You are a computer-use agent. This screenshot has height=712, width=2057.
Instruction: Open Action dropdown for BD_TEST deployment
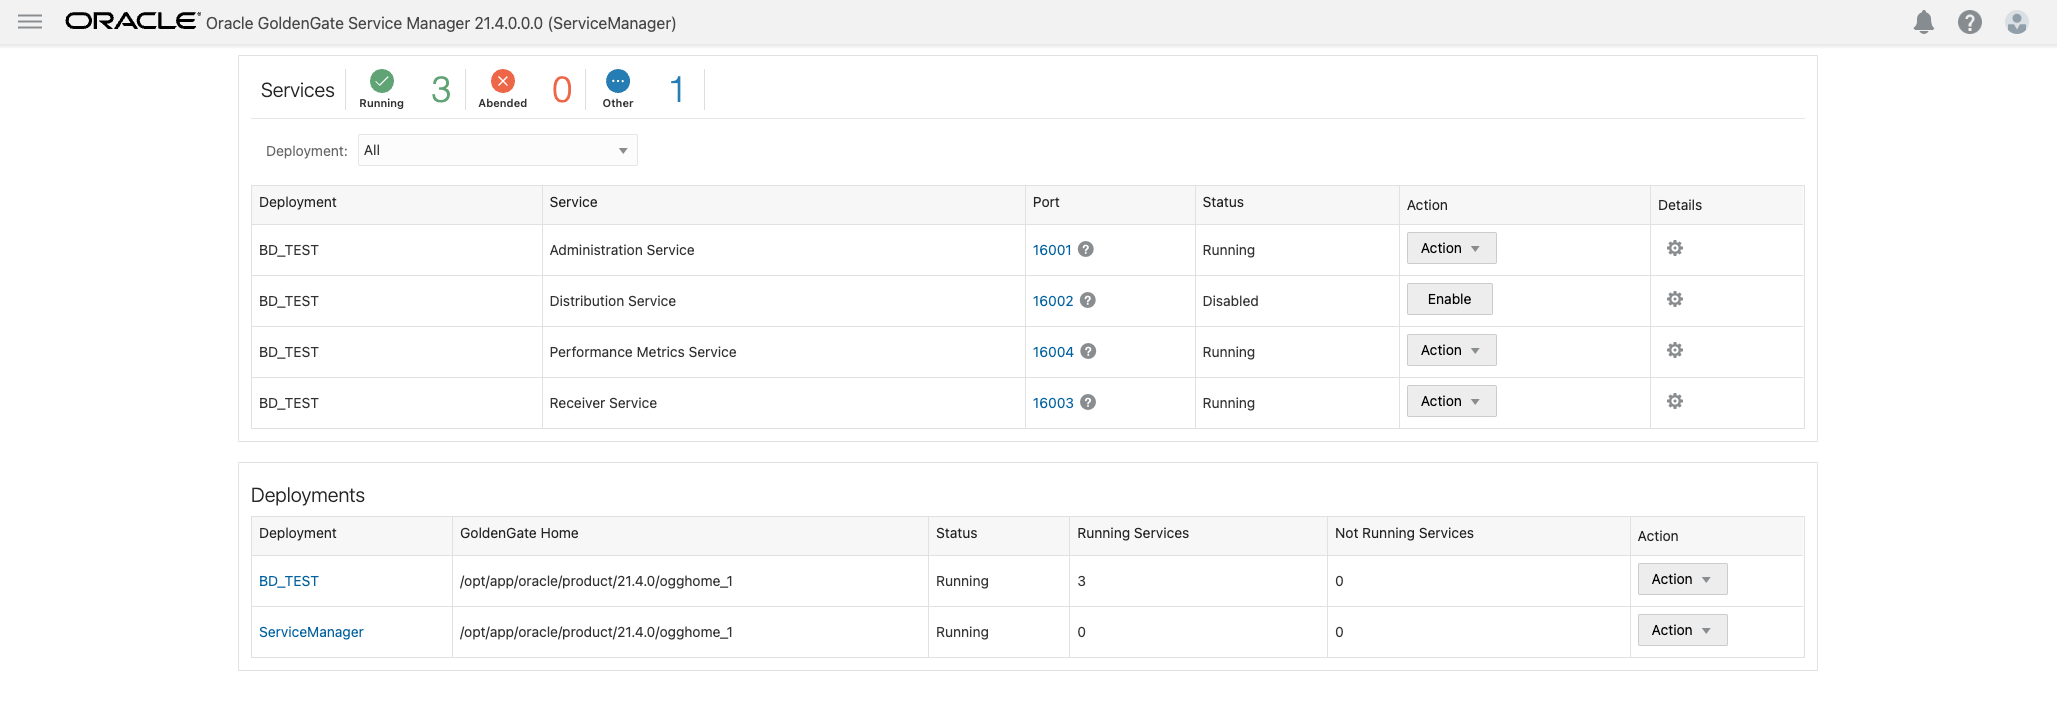pos(1681,579)
